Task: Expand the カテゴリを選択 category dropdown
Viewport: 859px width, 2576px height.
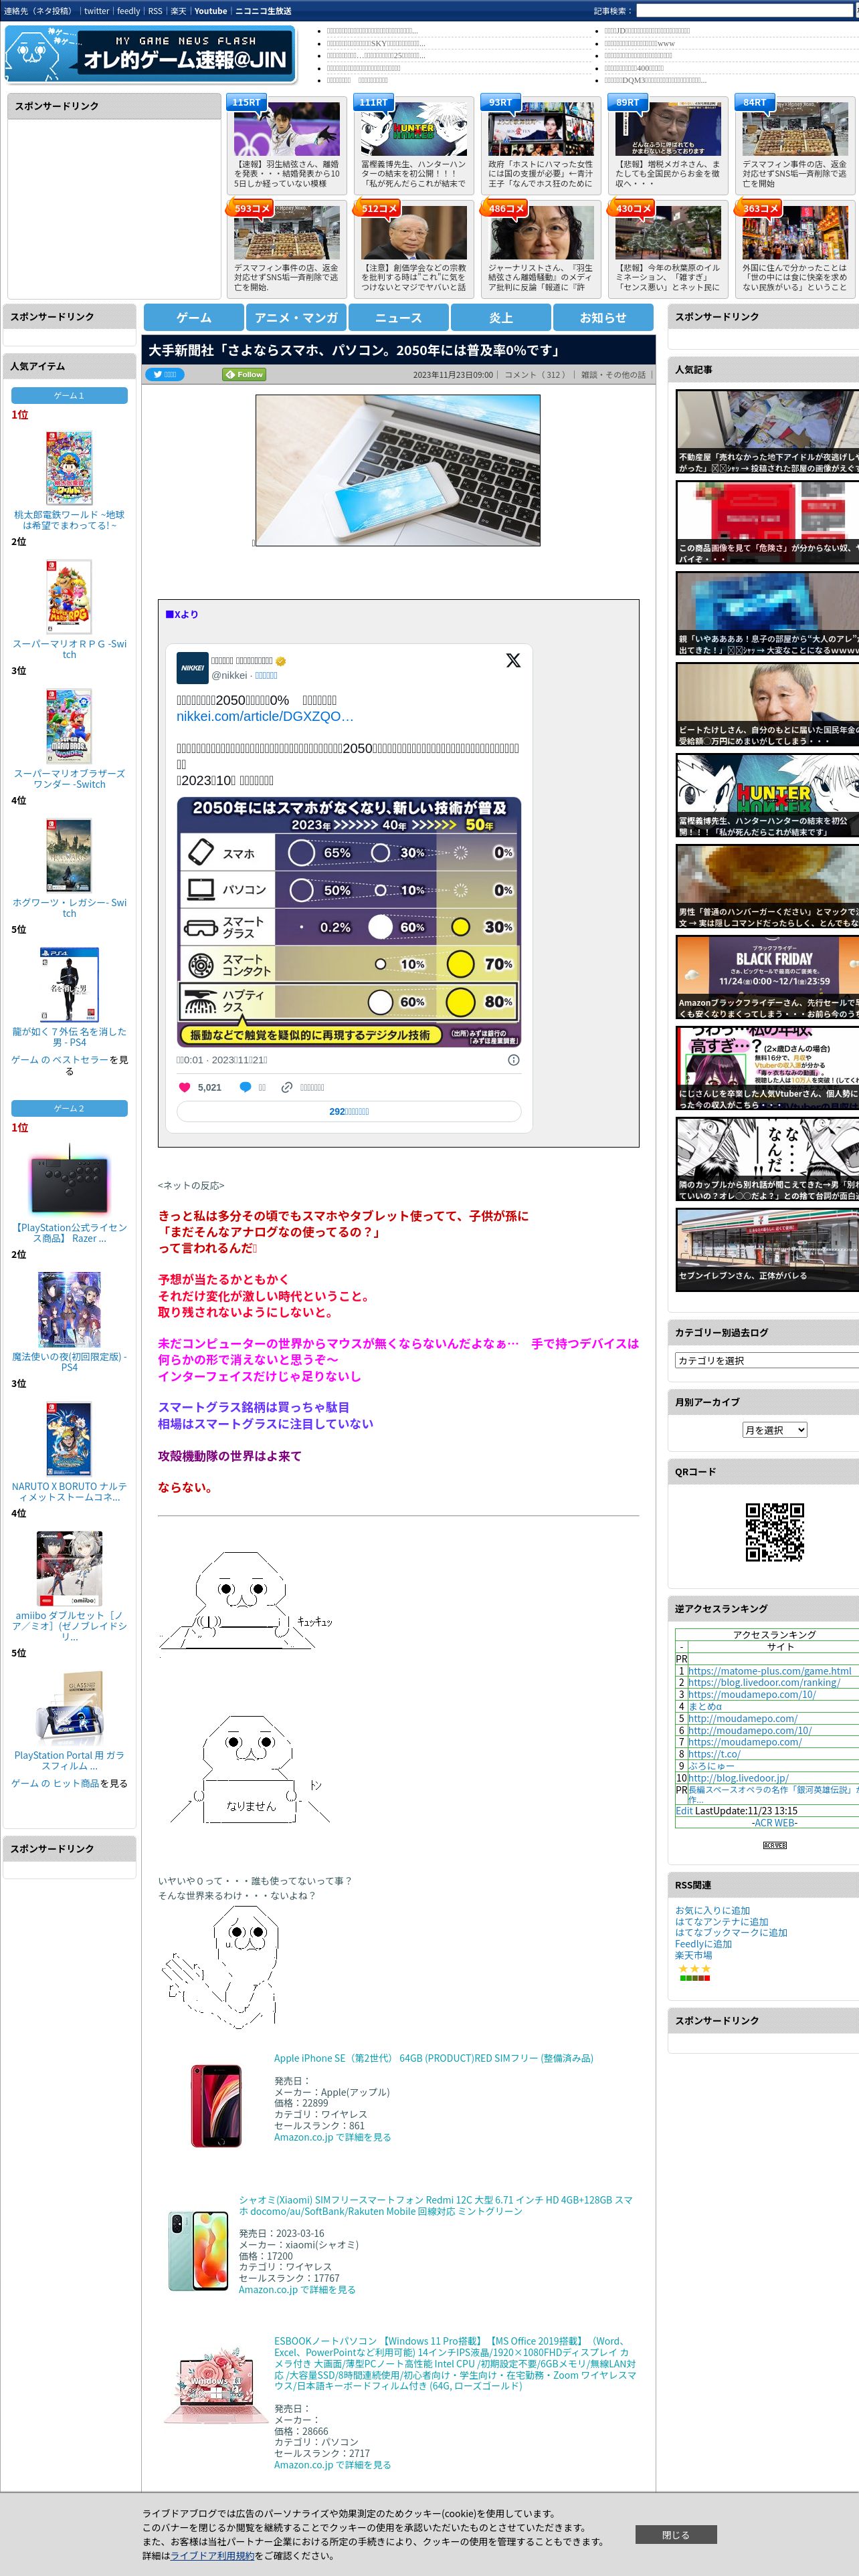Action: (767, 1360)
